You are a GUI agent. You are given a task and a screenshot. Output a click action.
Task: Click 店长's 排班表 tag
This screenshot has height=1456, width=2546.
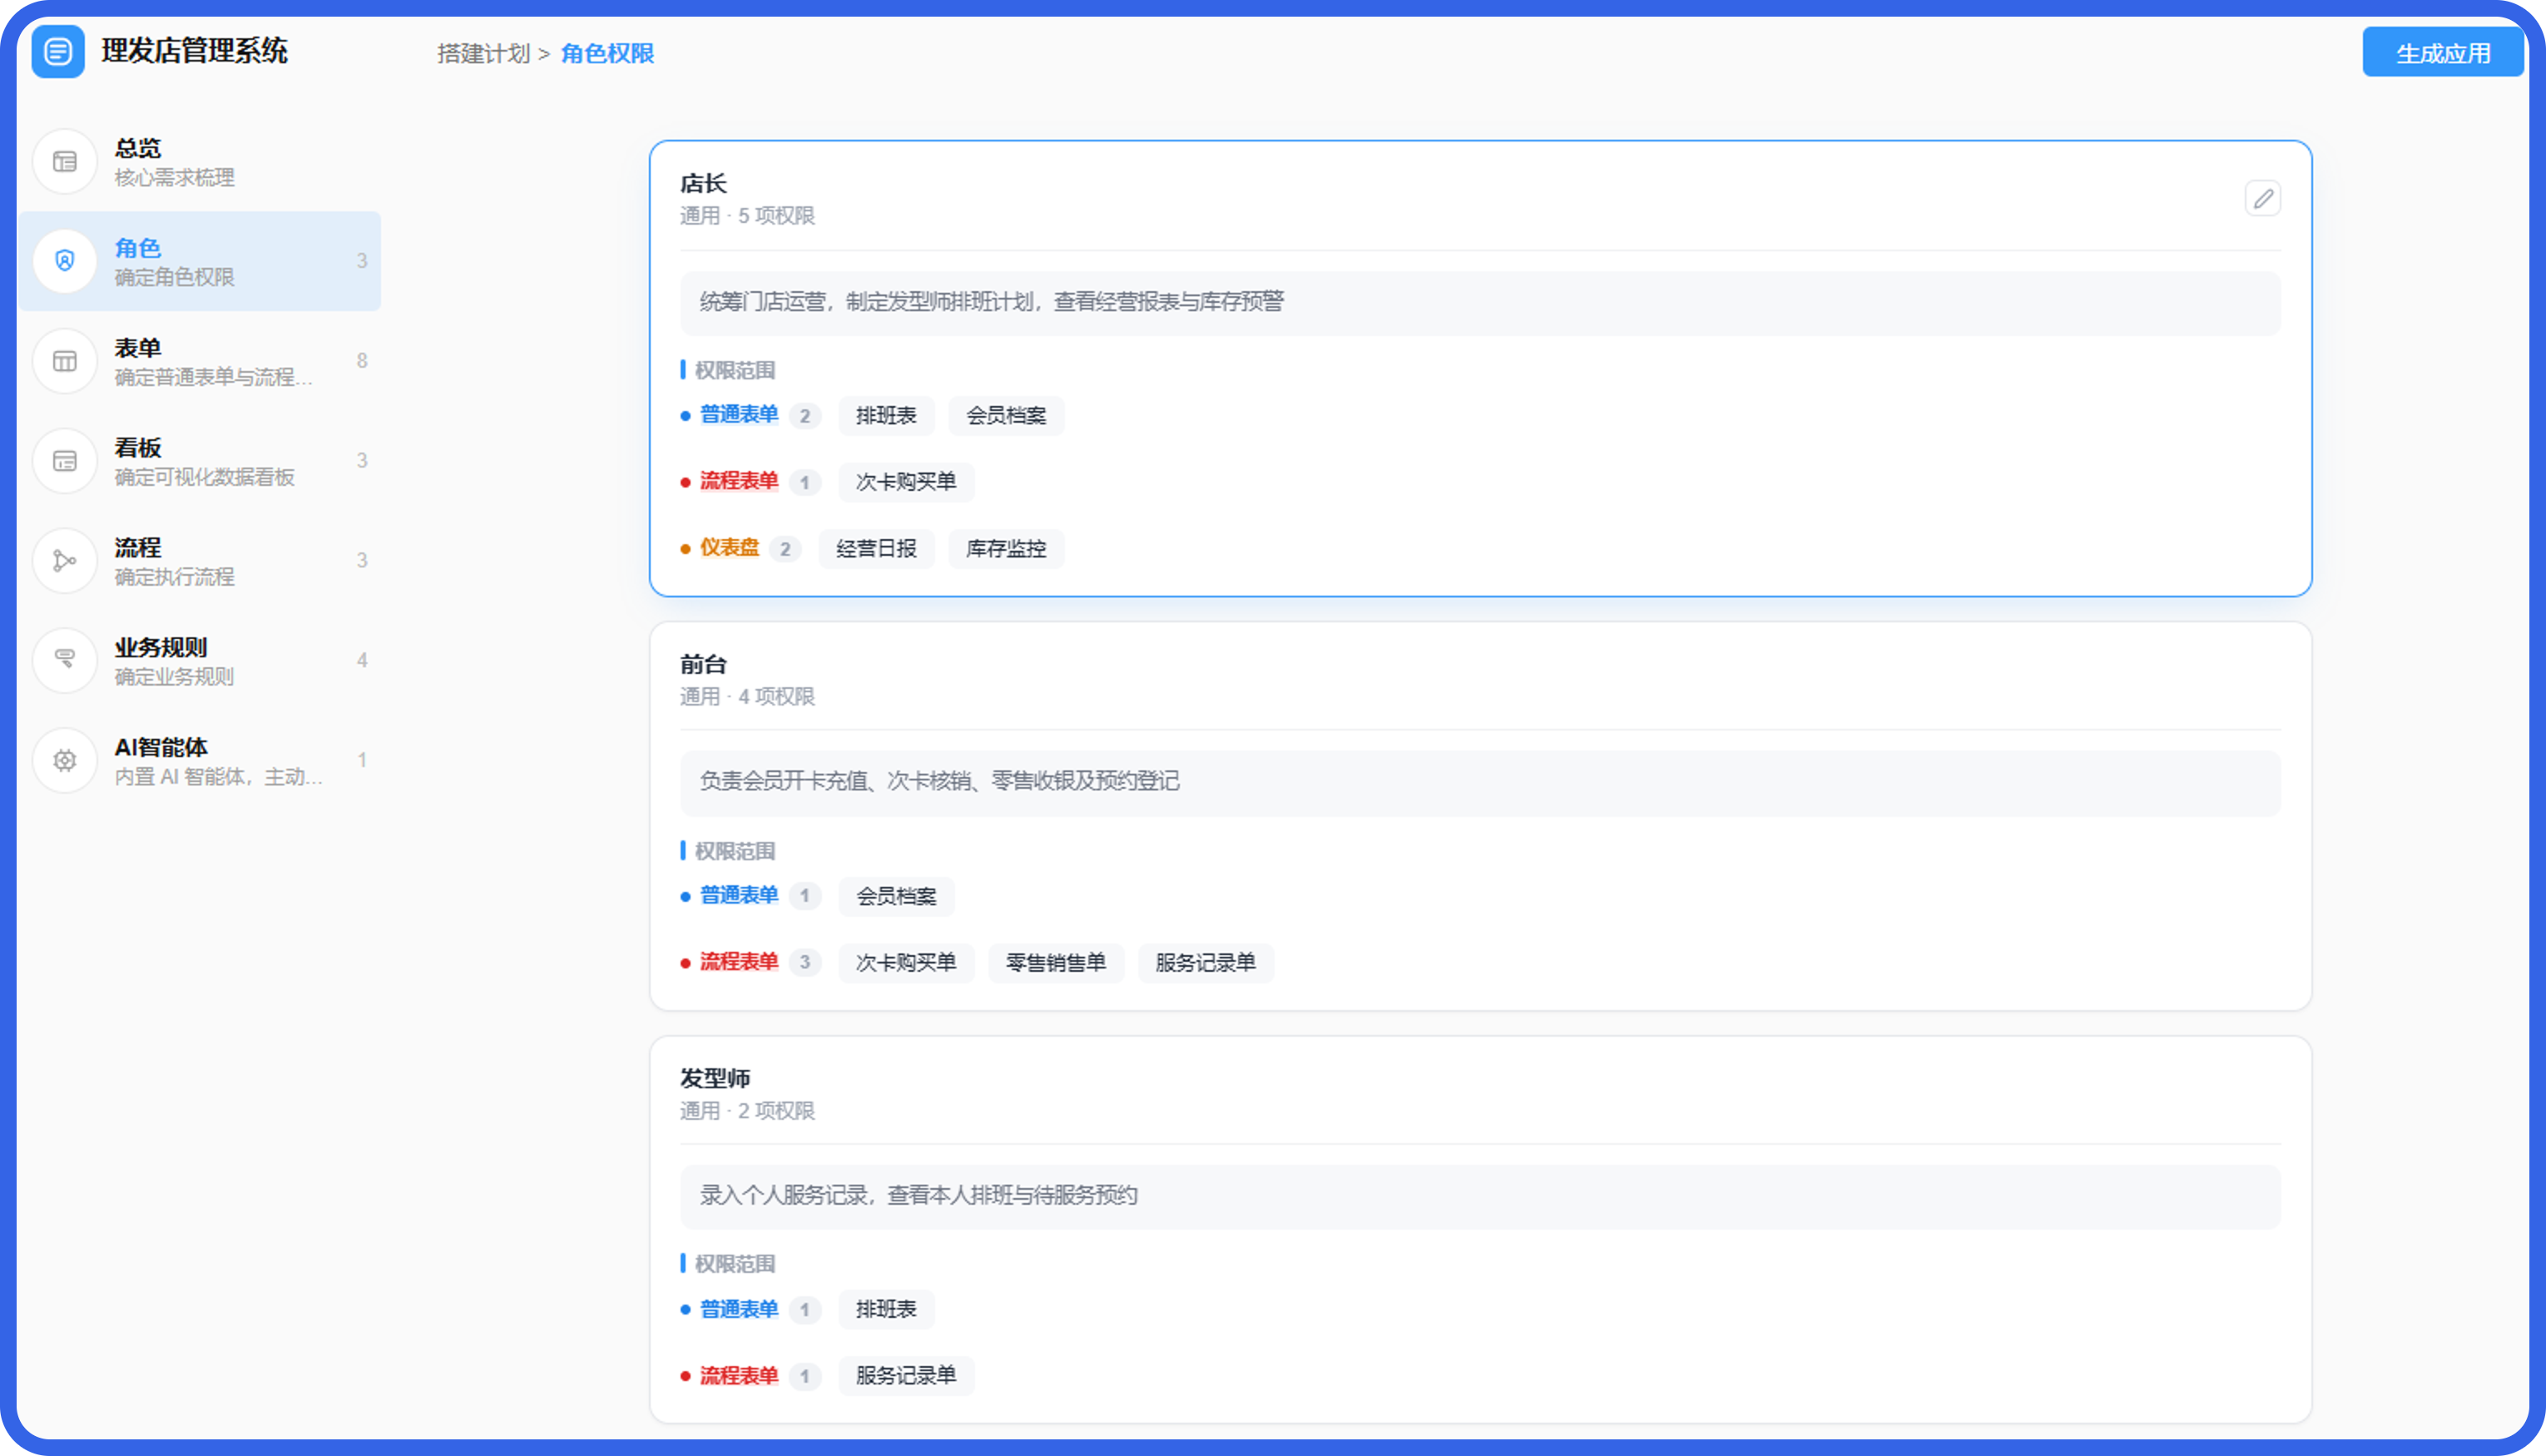click(x=886, y=416)
